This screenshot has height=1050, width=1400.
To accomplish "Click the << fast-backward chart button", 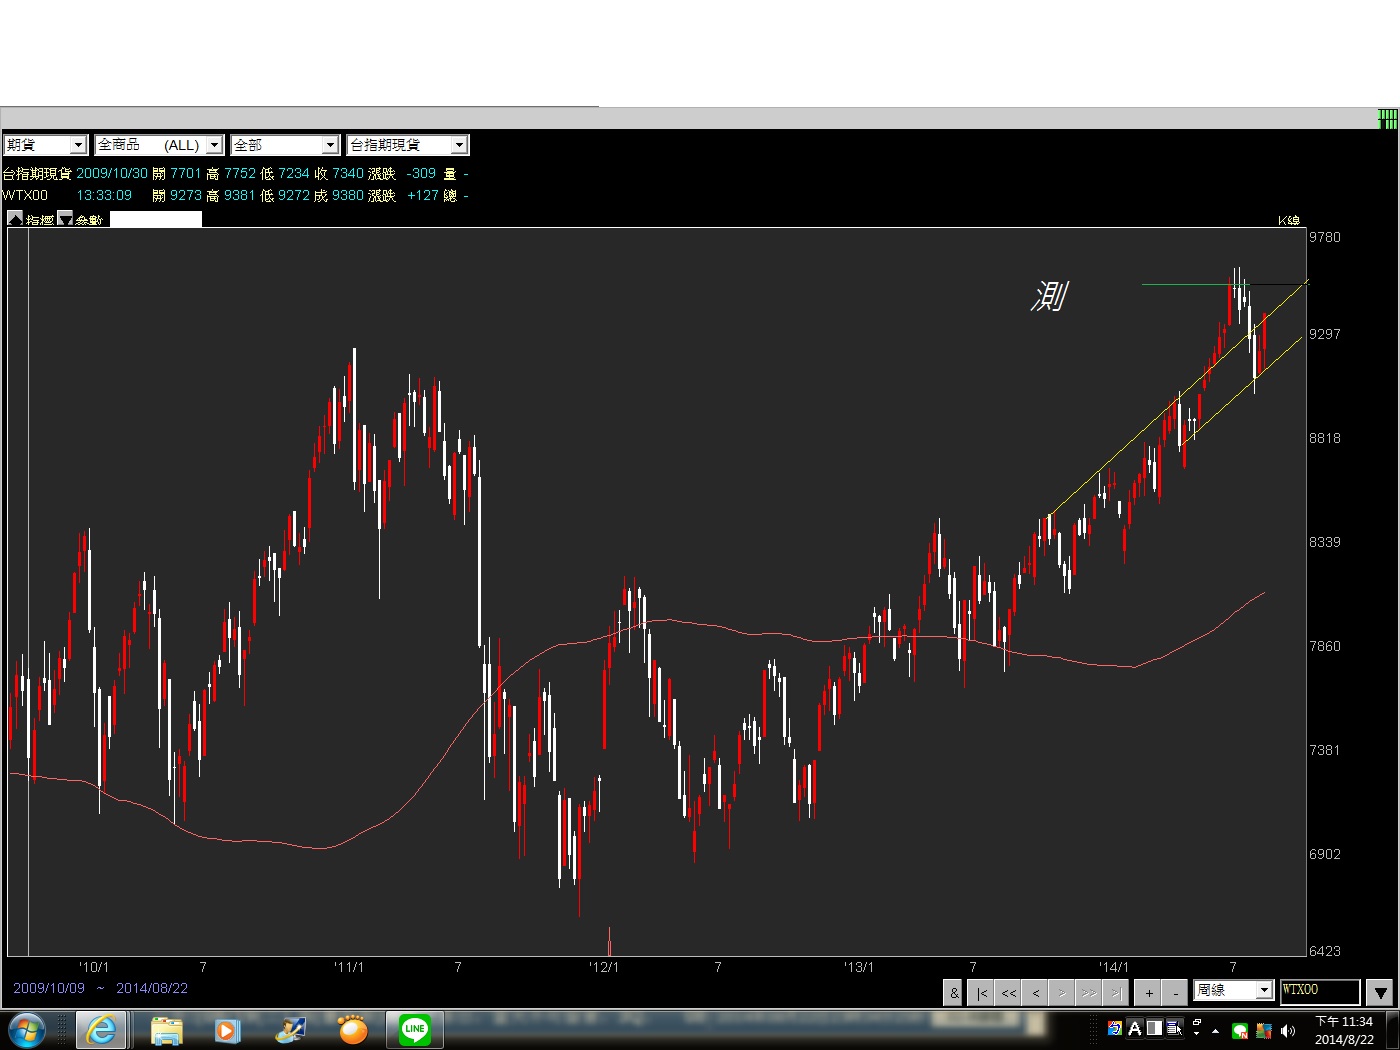I will (x=1008, y=993).
